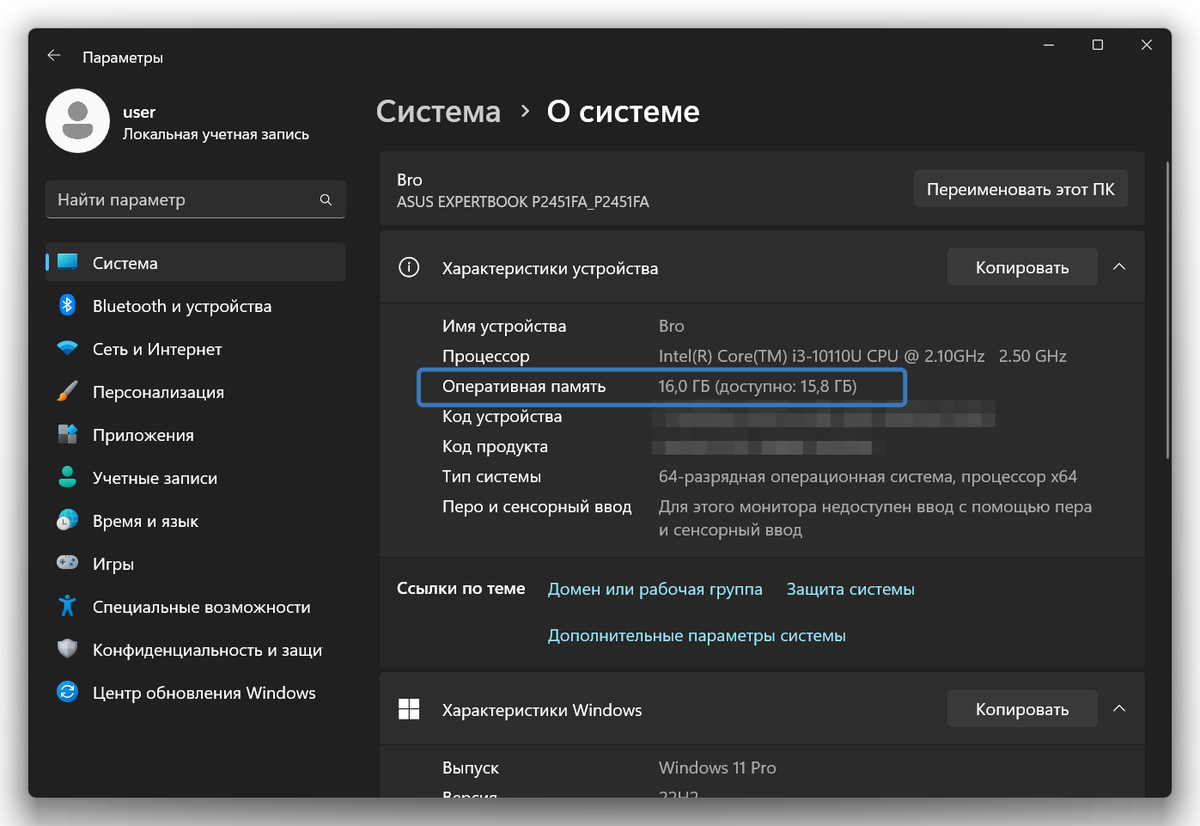Click the gamepad icon for Игры

[x=68, y=564]
